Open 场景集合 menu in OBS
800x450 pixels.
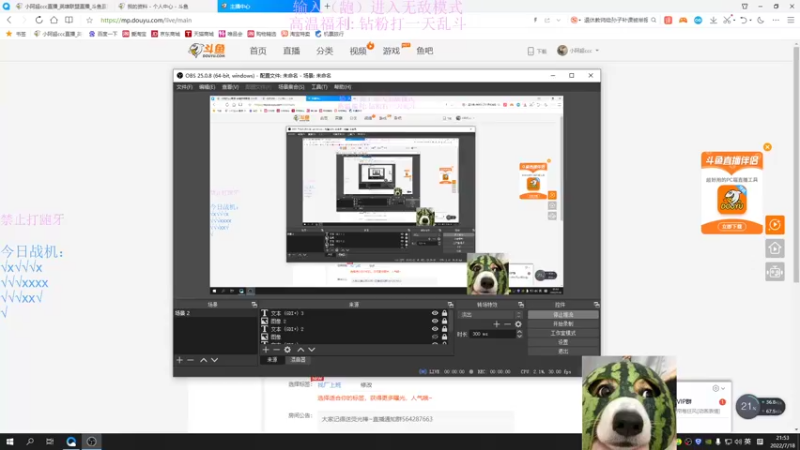pos(291,87)
